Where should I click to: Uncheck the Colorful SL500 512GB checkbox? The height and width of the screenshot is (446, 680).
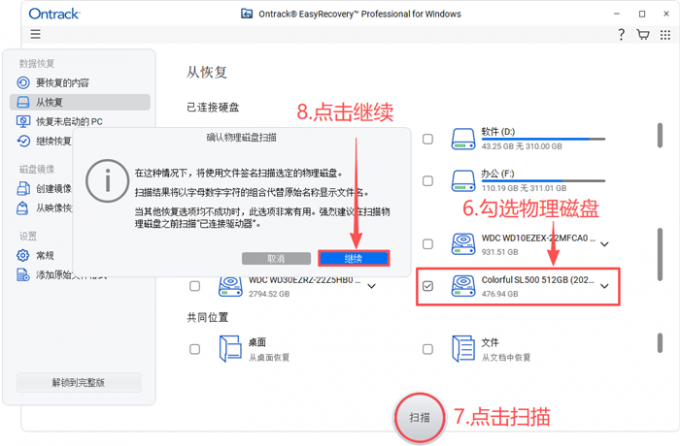point(428,286)
